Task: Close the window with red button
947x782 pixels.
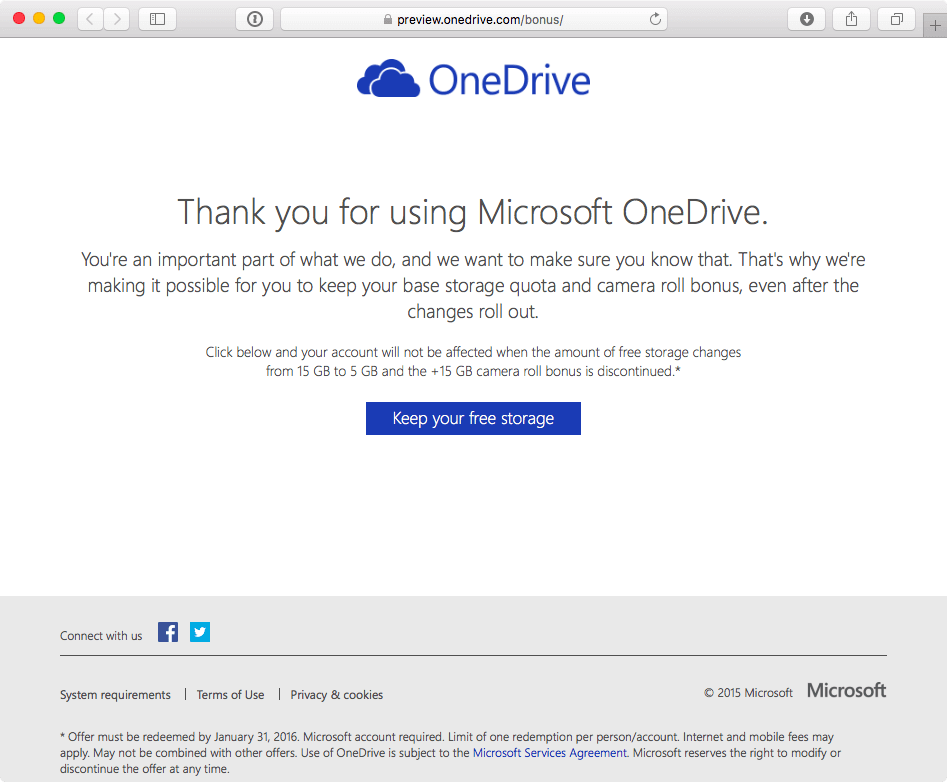Action: click(x=19, y=18)
